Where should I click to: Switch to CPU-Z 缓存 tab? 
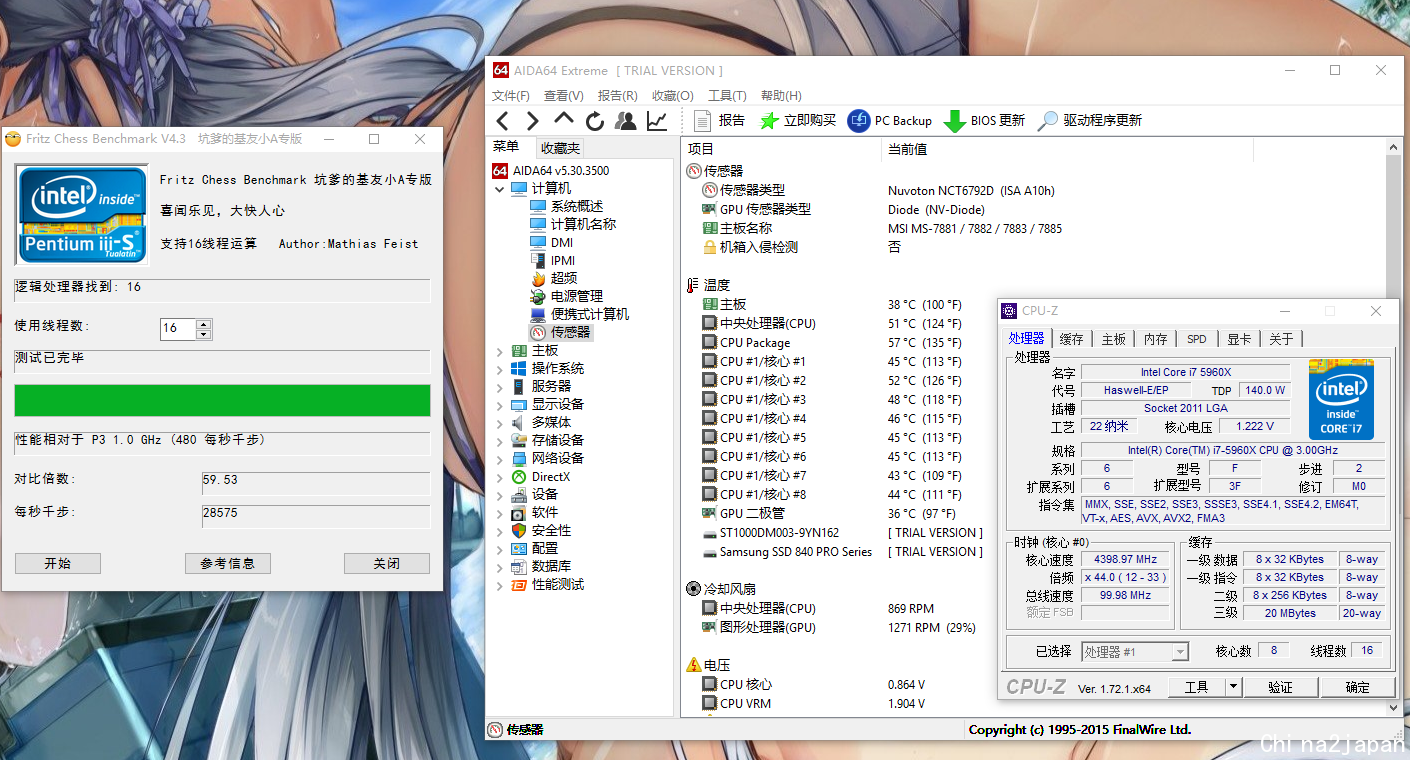click(x=1071, y=339)
